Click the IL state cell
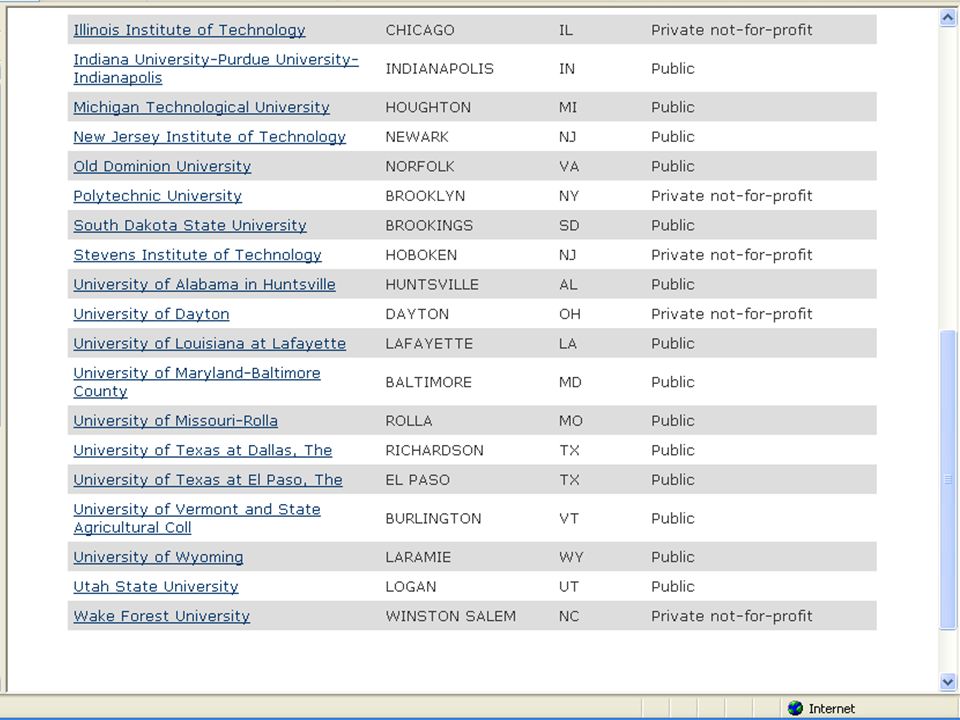The image size is (960, 720). (566, 30)
